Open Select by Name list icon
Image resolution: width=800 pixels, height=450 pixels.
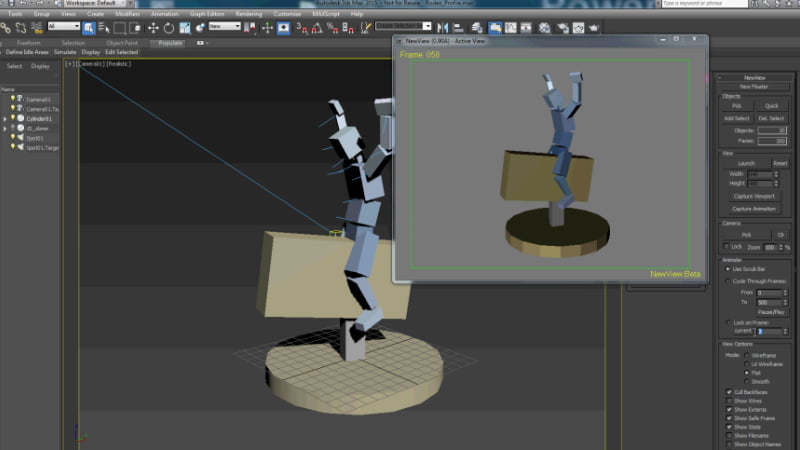(x=103, y=27)
